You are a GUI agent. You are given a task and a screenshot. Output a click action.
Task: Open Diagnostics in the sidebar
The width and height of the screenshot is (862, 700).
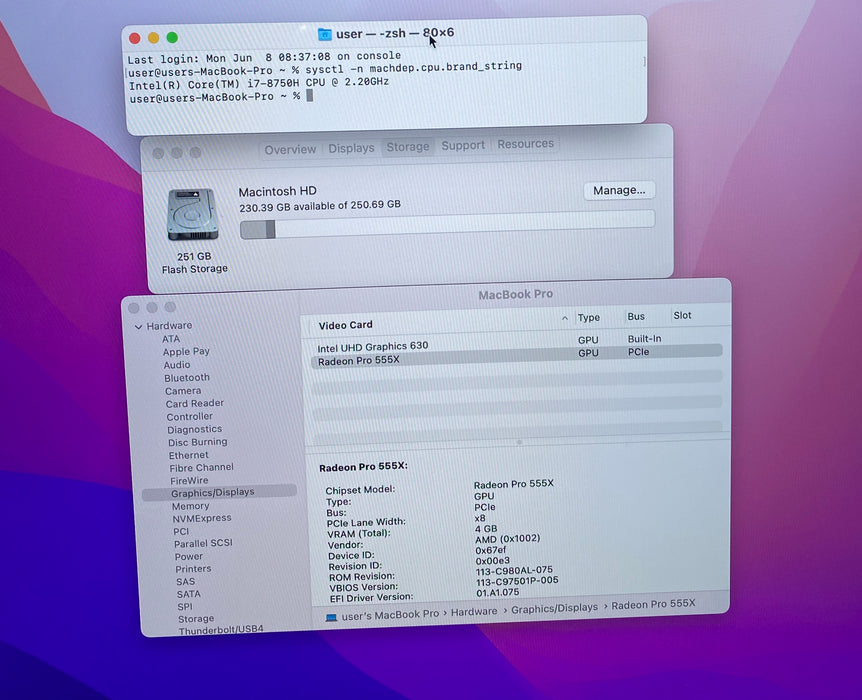[x=195, y=429]
